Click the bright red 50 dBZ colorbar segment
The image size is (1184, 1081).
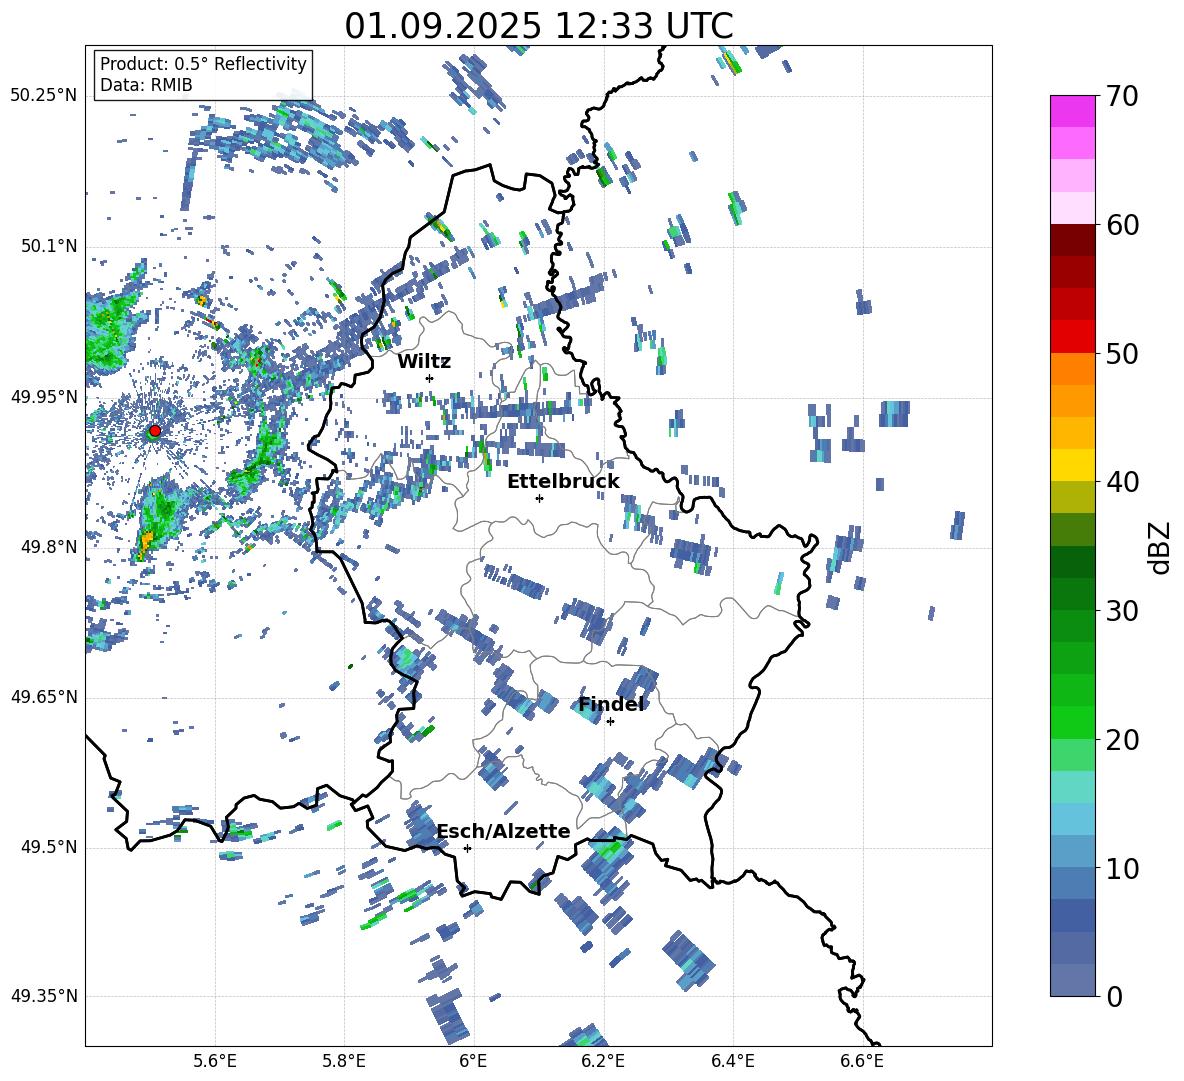(1072, 337)
